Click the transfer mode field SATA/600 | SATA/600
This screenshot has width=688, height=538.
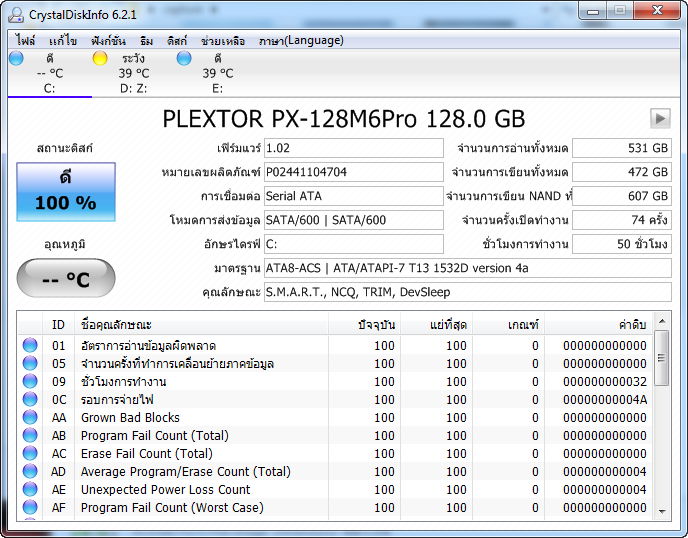[x=354, y=220]
